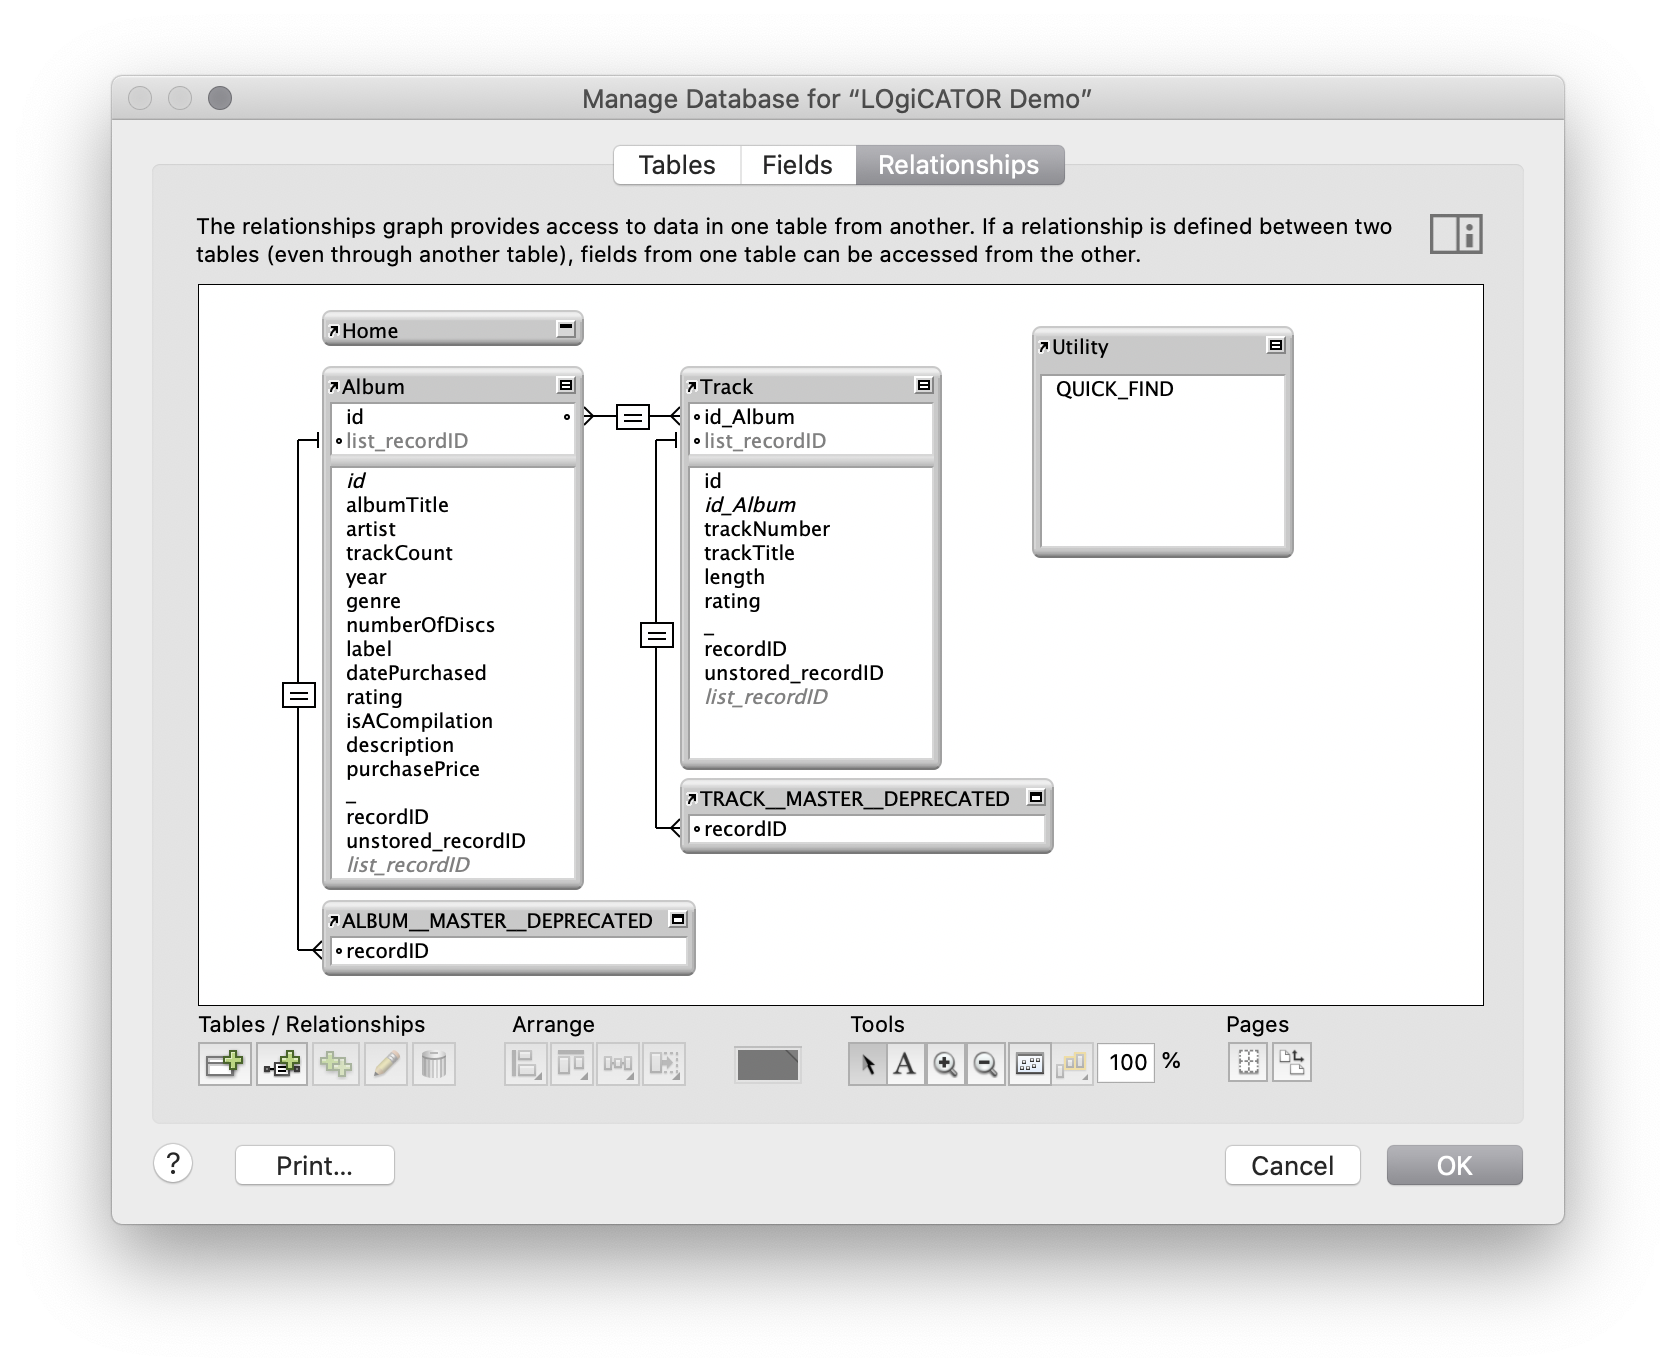Screen dimensions: 1676x1372
Task: Open the page layout info panel
Action: tap(1455, 233)
